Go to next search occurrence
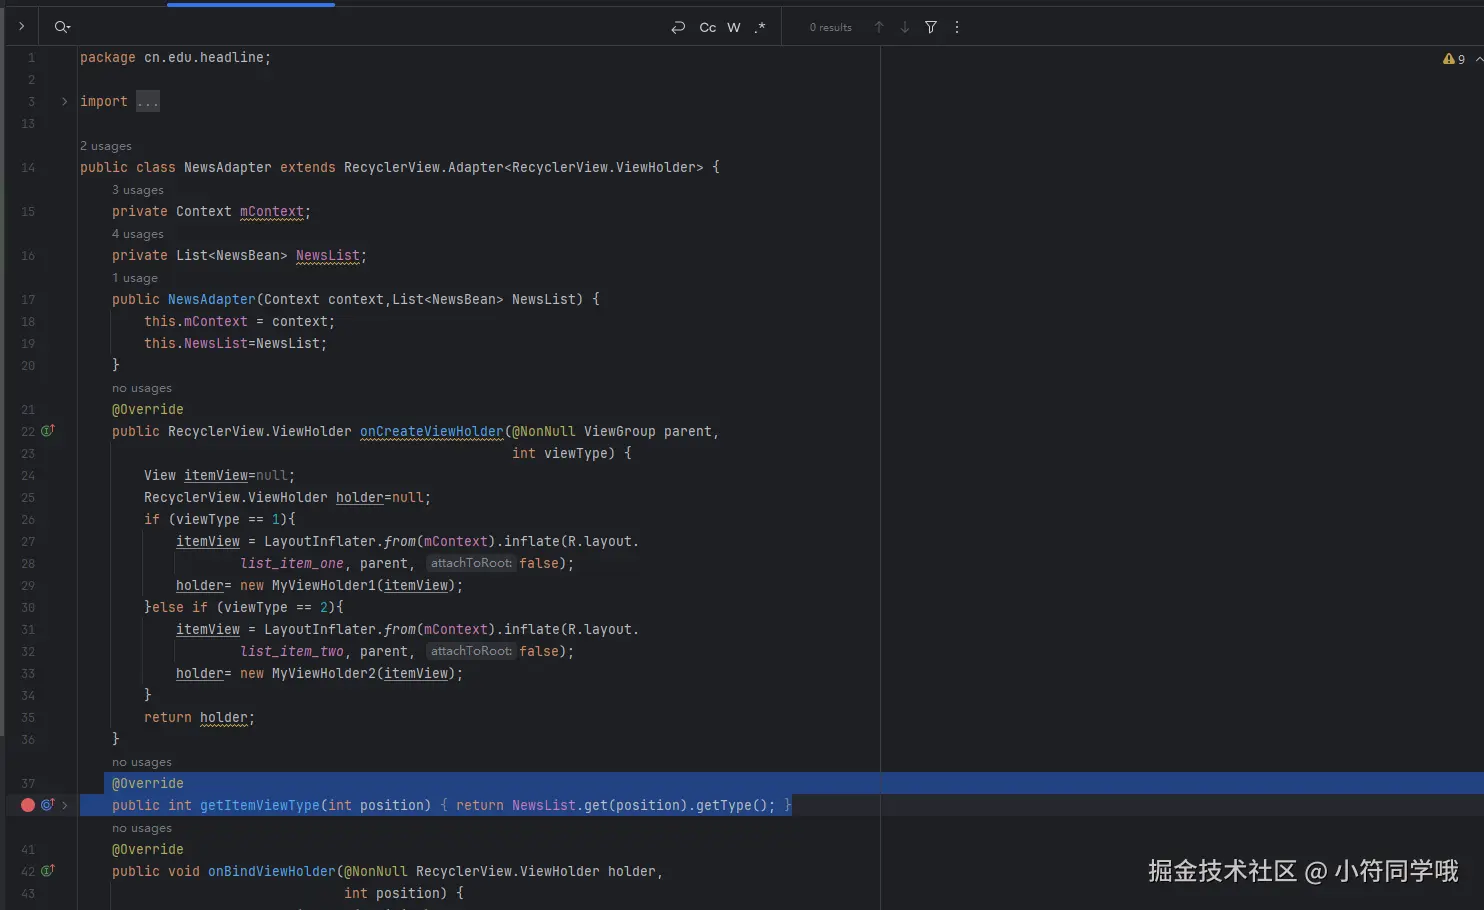Image resolution: width=1484 pixels, height=910 pixels. tap(905, 27)
